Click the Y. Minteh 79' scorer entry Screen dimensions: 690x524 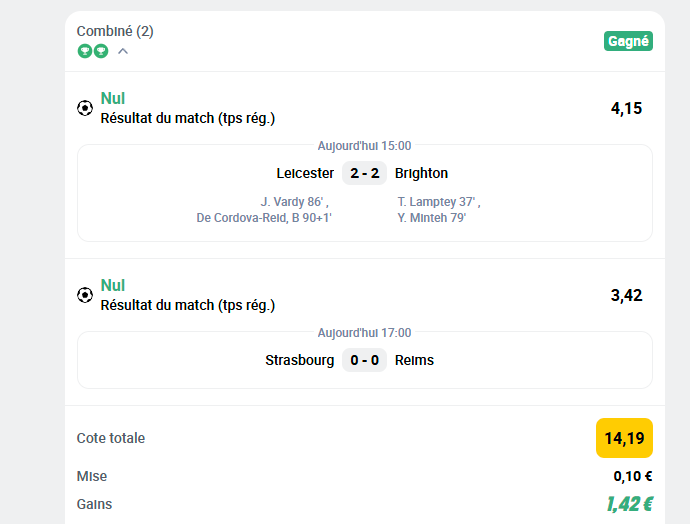tap(432, 218)
